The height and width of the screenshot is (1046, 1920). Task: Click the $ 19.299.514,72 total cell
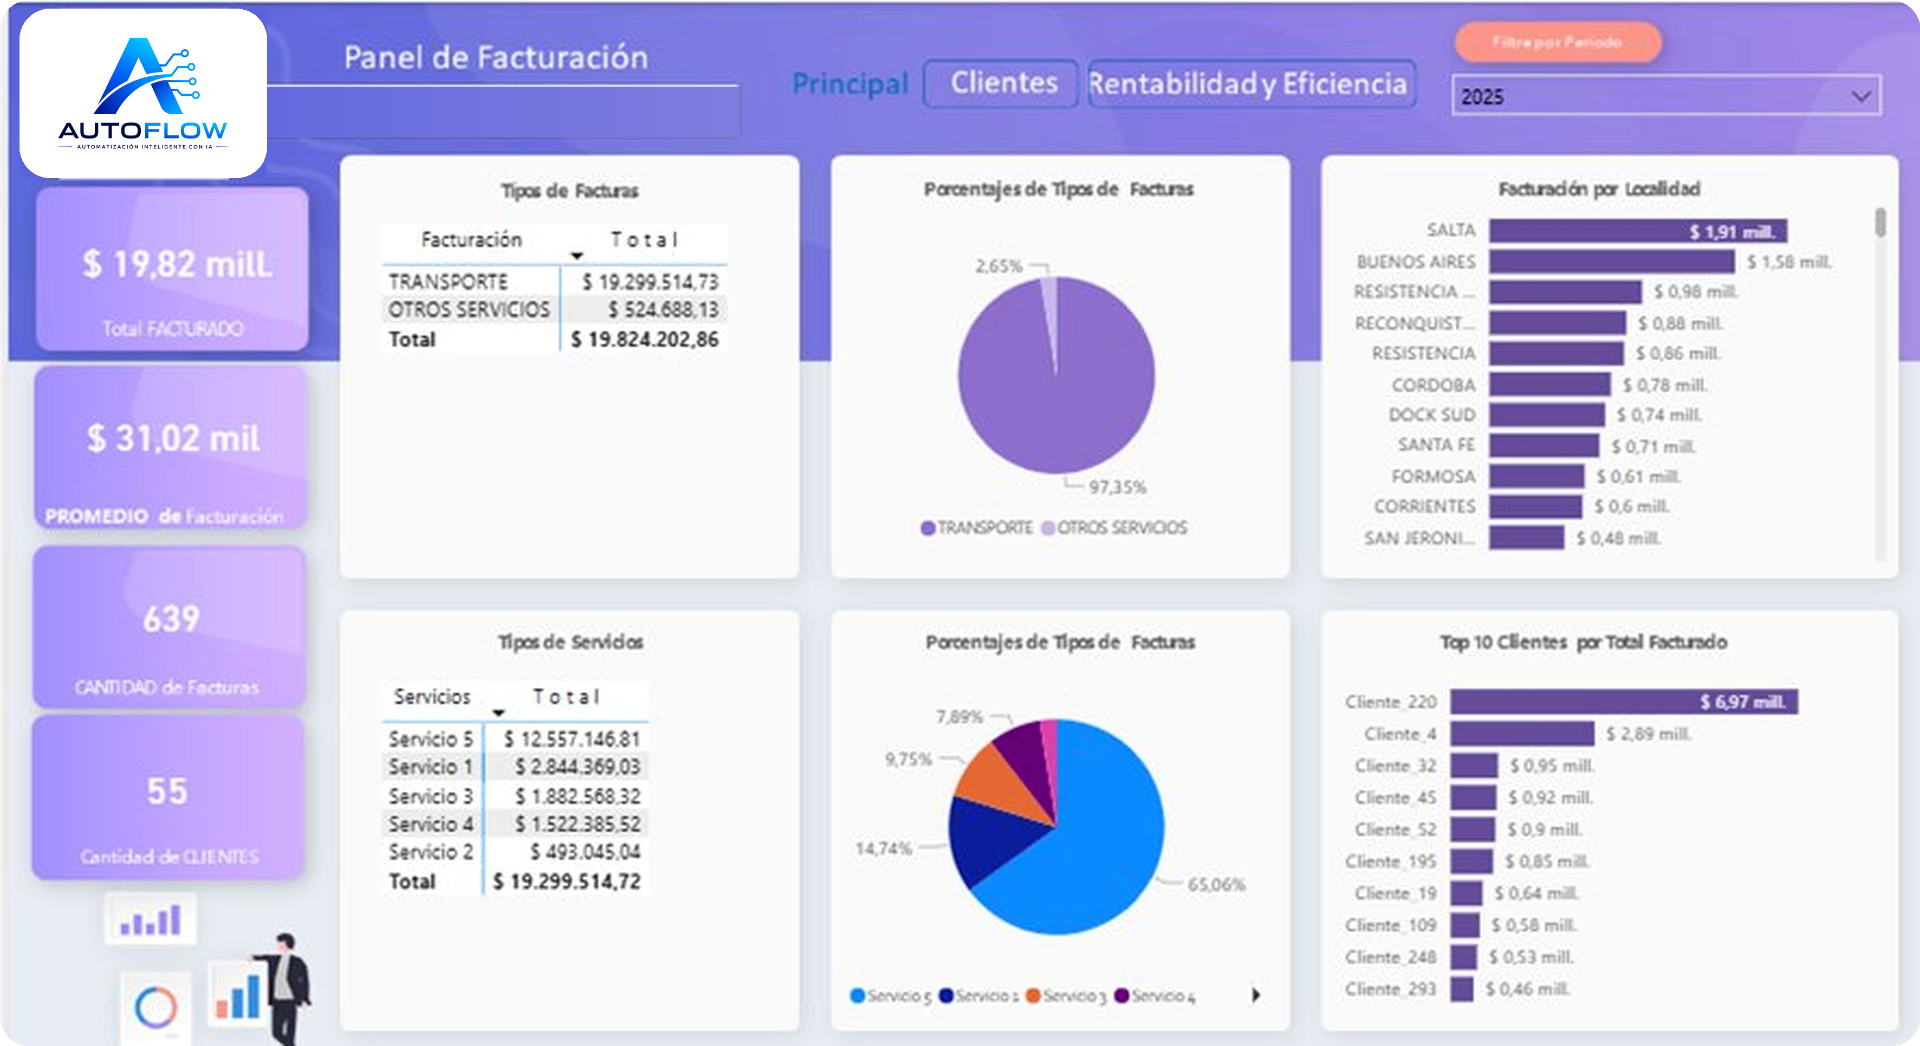(x=567, y=882)
